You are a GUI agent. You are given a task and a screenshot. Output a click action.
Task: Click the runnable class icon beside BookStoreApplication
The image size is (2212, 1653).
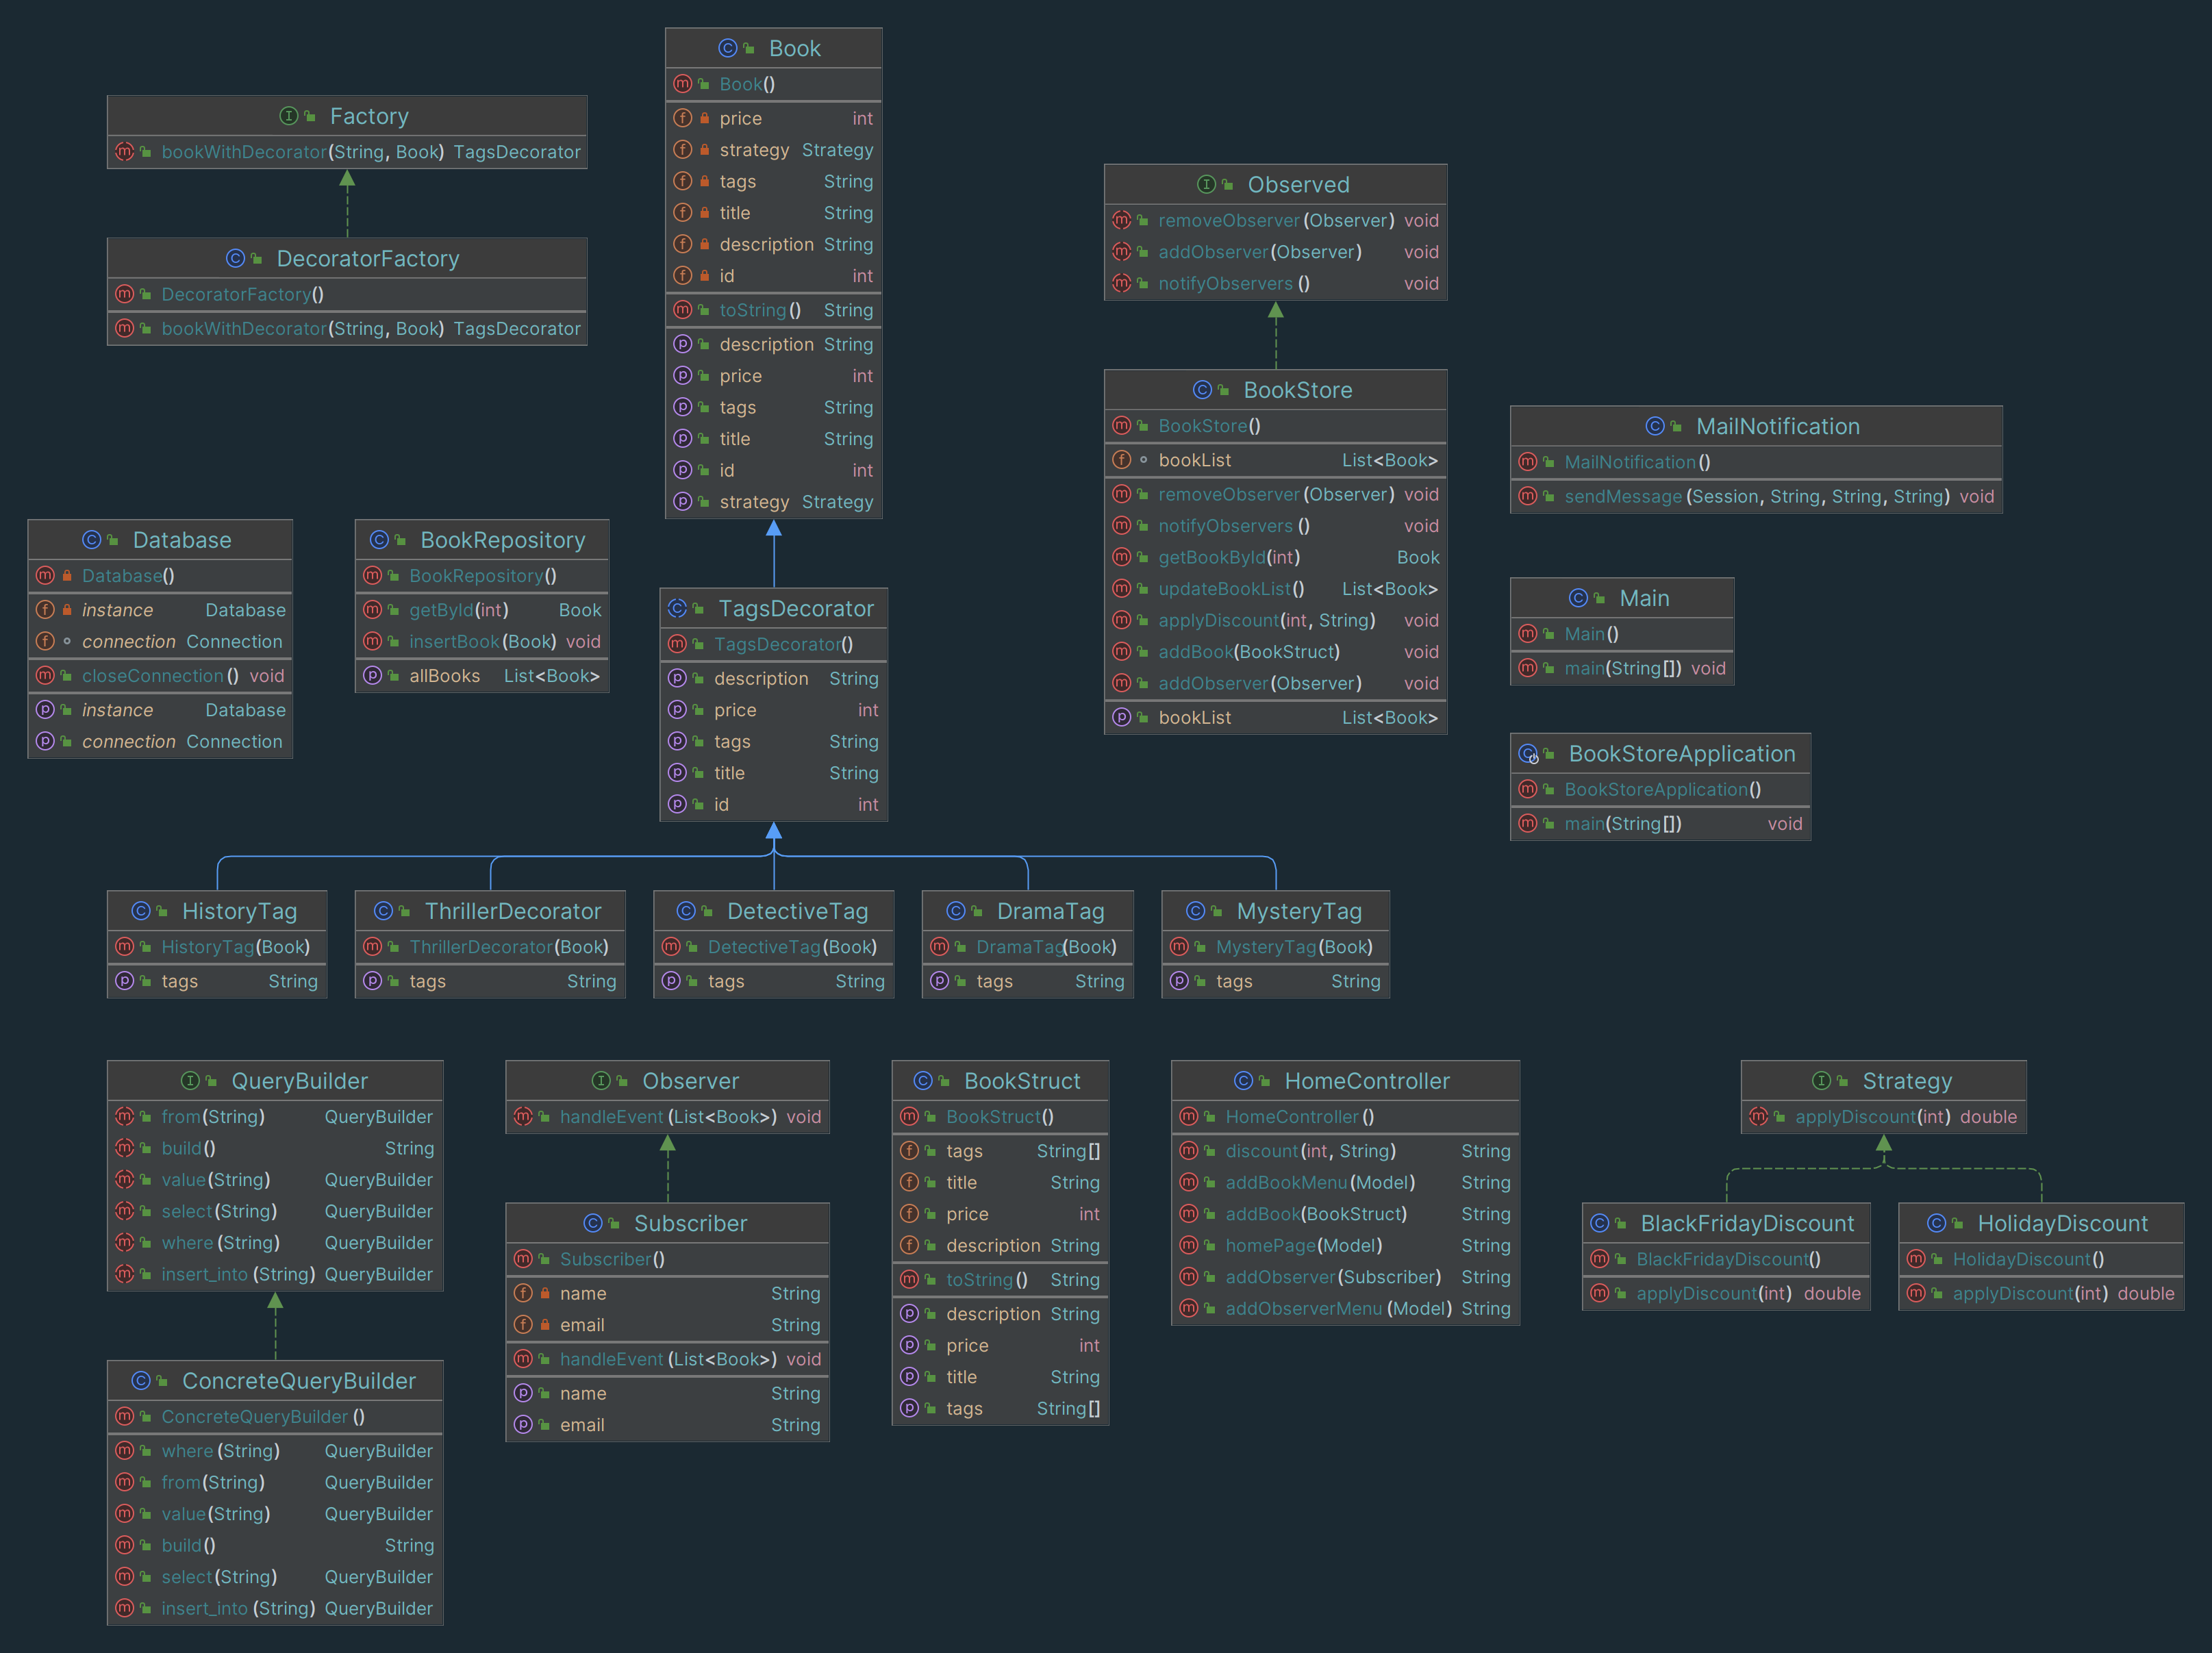coord(1528,754)
